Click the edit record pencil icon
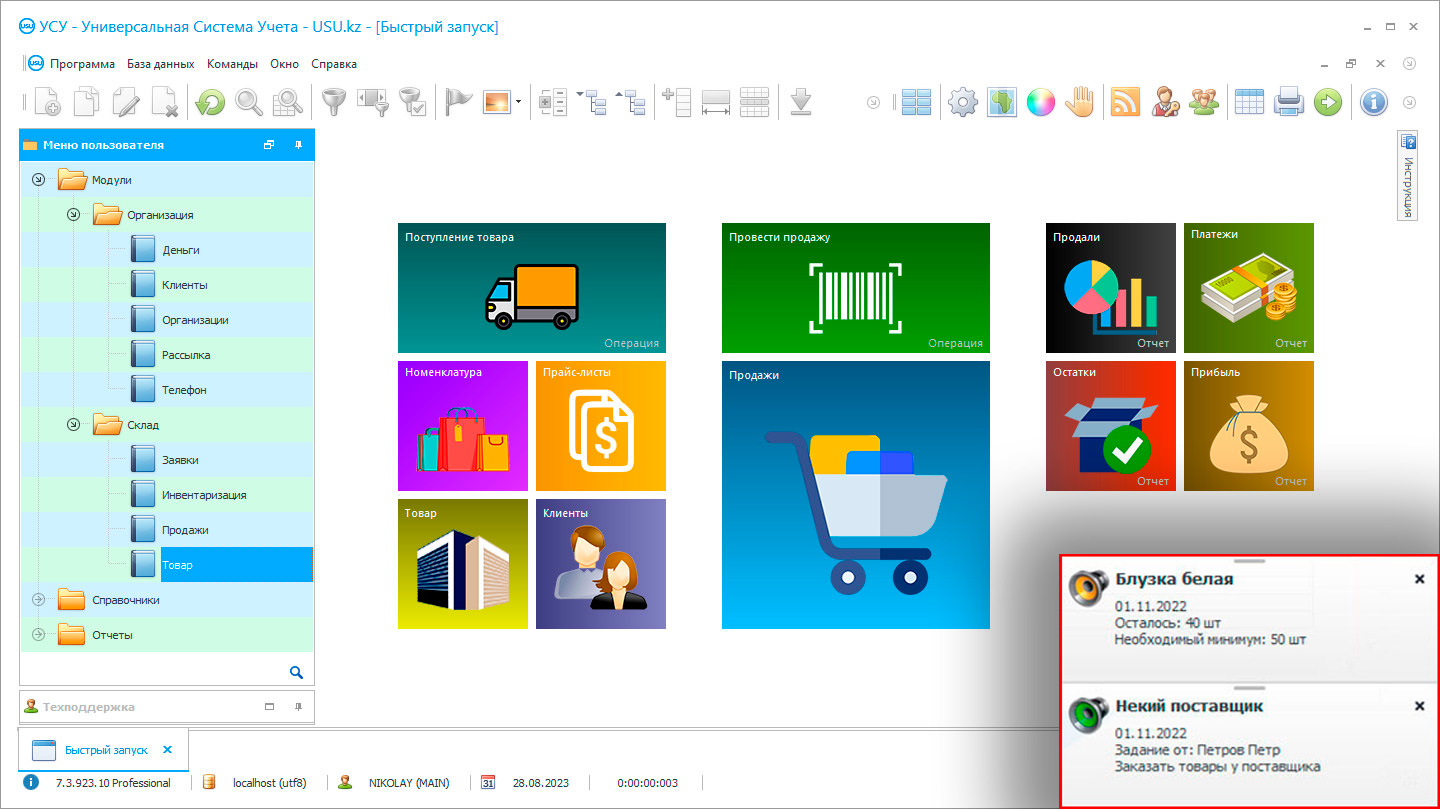 pyautogui.click(x=126, y=102)
